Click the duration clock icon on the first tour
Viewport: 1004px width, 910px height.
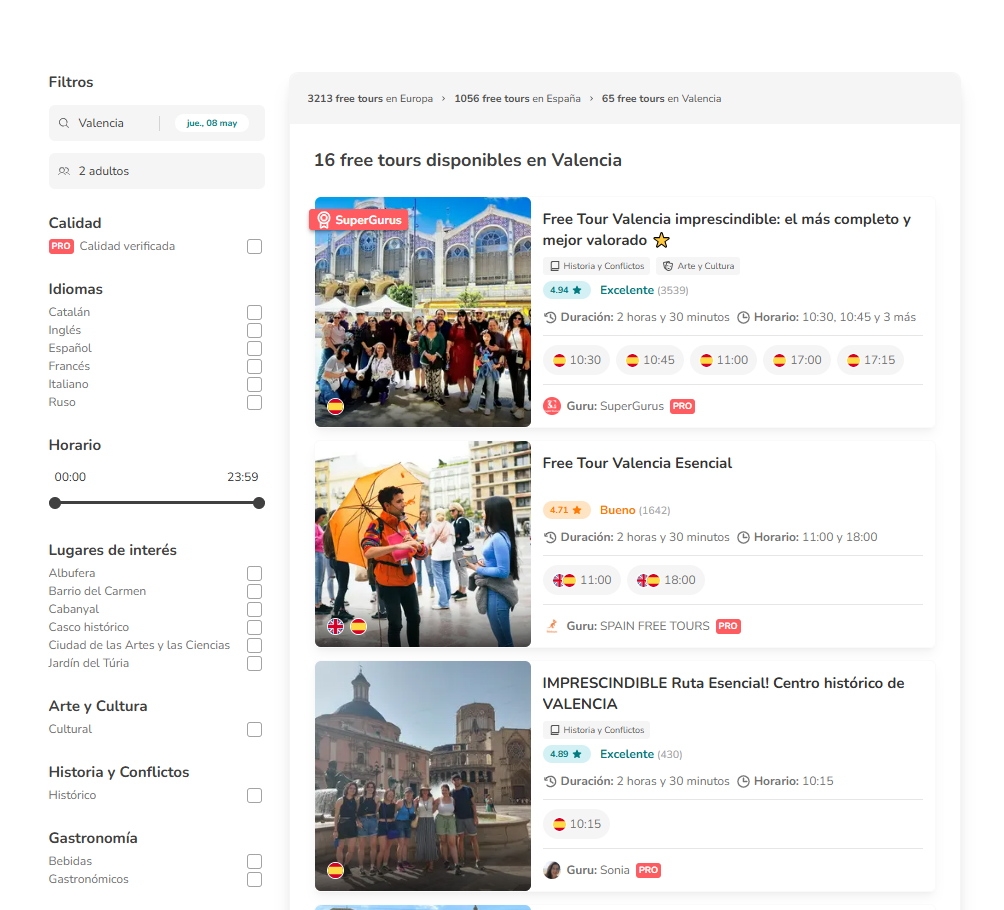click(x=550, y=317)
